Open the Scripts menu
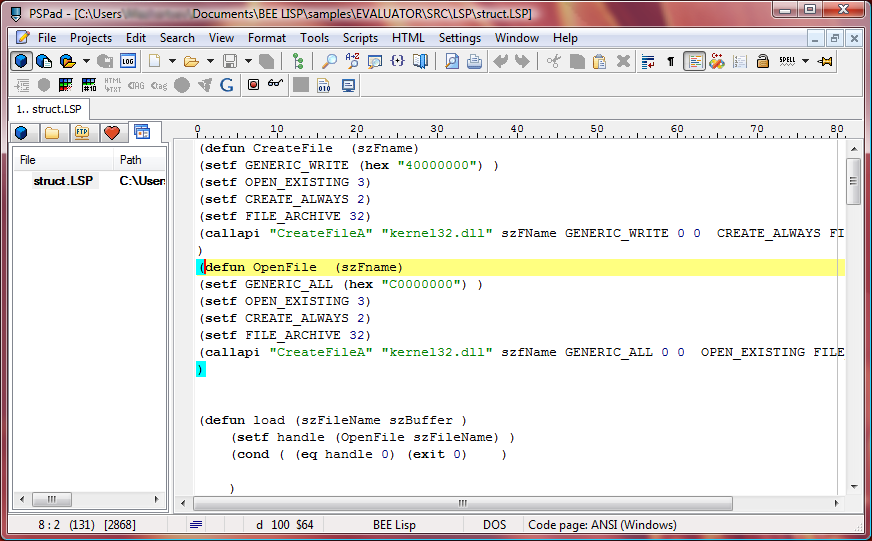Image resolution: width=872 pixels, height=541 pixels. click(360, 38)
